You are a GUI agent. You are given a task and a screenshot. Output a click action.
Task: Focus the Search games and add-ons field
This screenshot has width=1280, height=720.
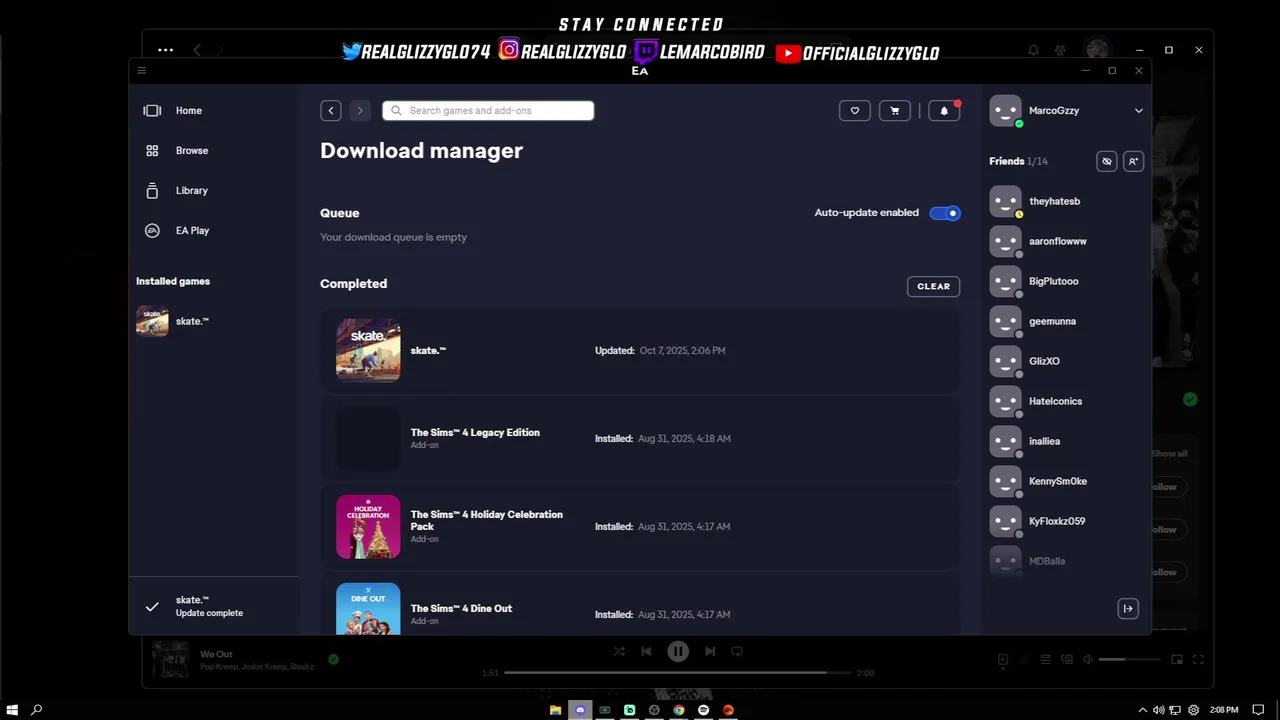[x=488, y=111]
